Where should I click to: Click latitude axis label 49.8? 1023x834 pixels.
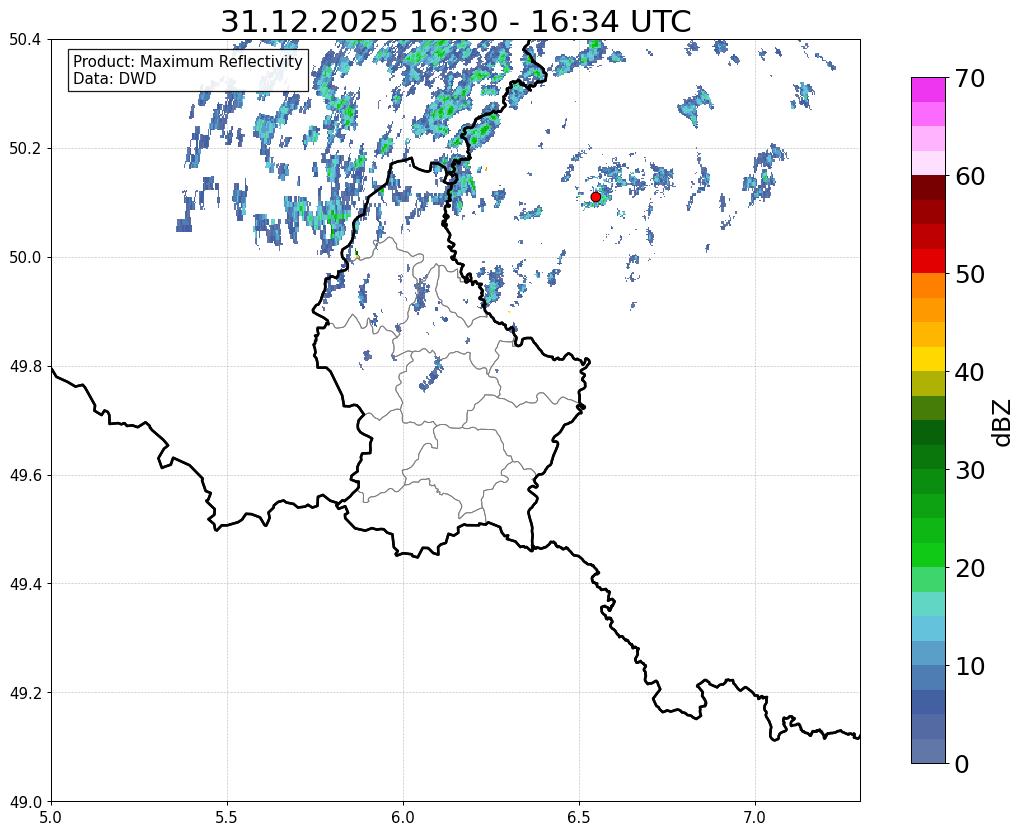tap(25, 367)
